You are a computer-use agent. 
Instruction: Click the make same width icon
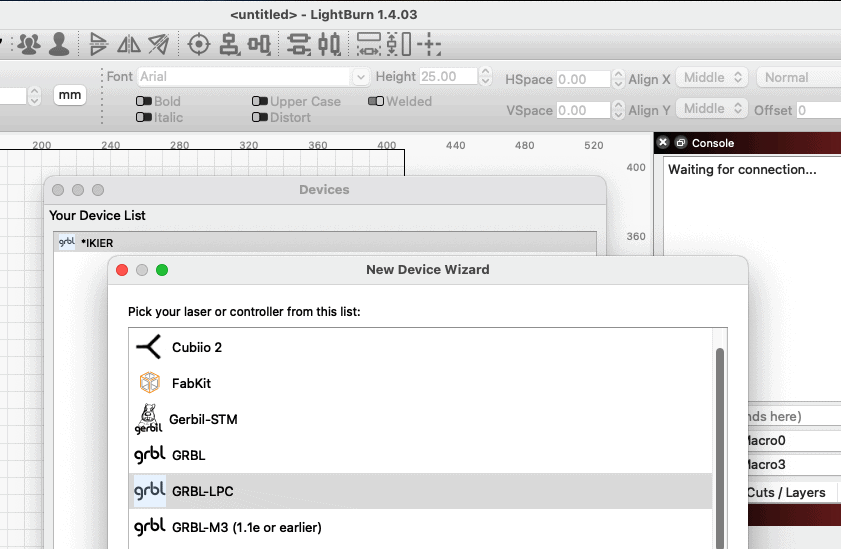(x=369, y=44)
